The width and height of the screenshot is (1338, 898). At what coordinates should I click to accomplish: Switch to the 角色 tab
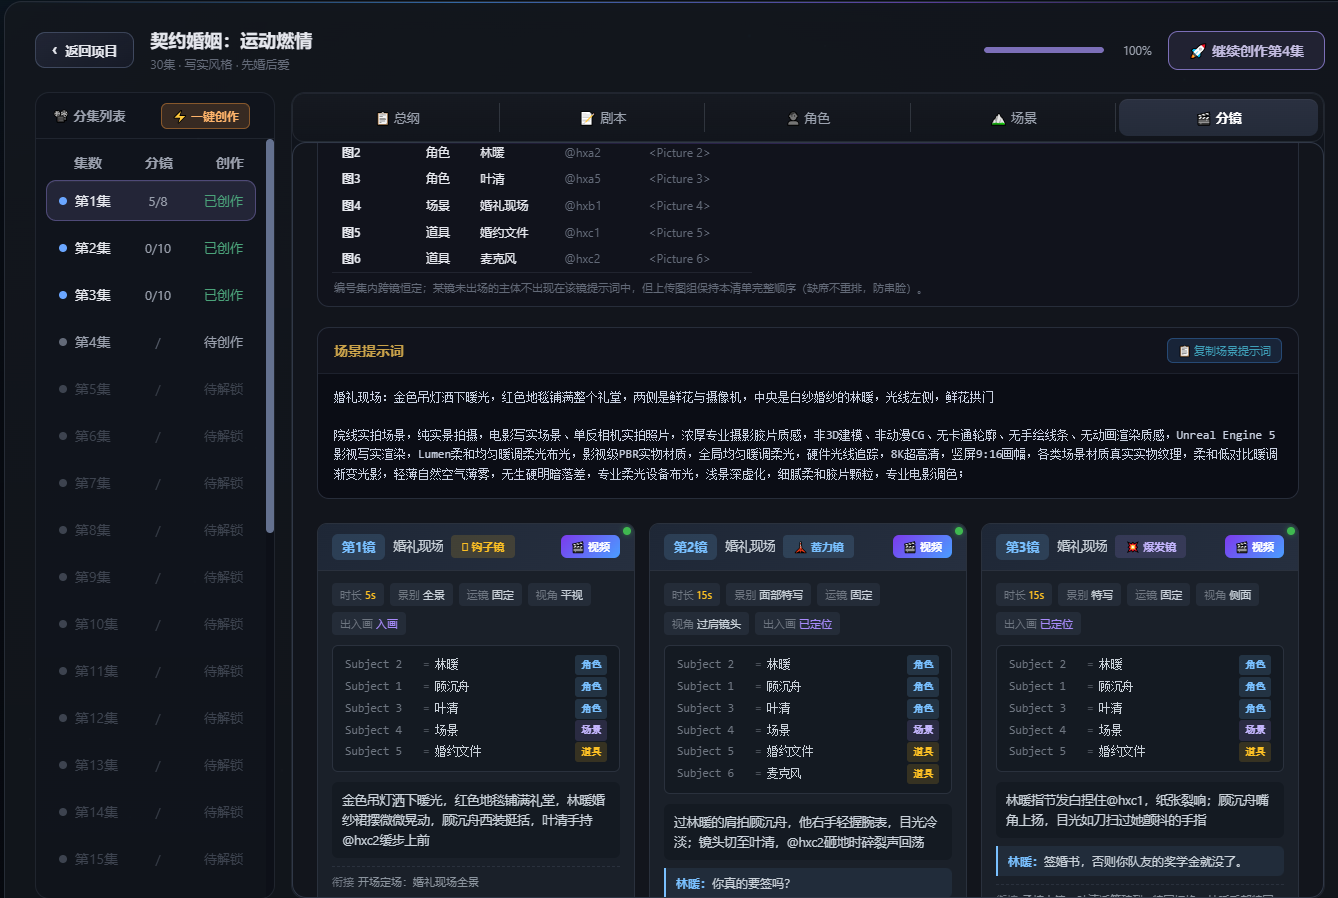pyautogui.click(x=809, y=118)
